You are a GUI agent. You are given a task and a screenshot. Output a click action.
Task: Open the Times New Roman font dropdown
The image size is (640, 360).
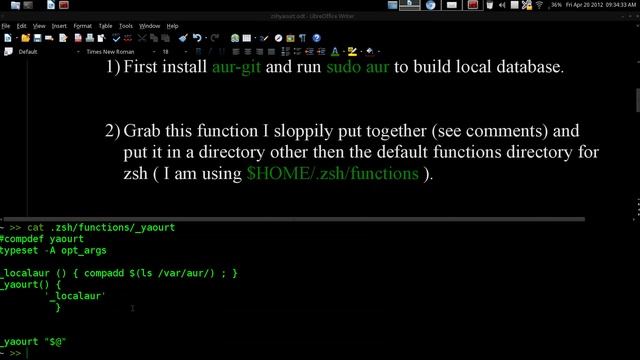(x=120, y=52)
